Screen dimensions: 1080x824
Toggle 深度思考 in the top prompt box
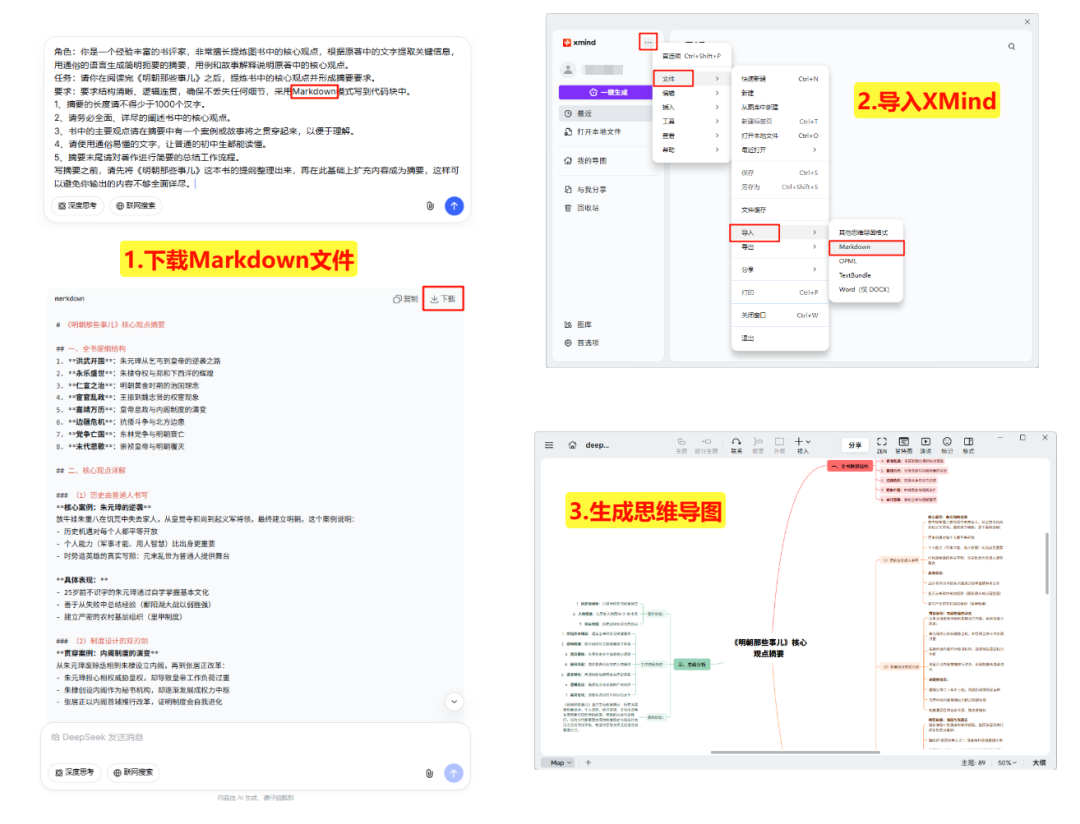coord(77,206)
